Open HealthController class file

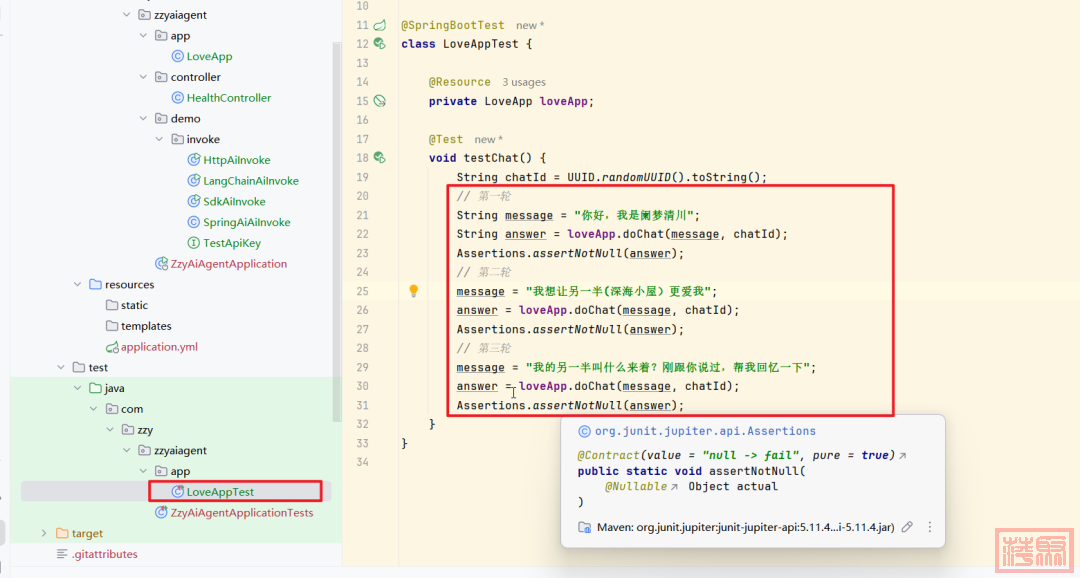pyautogui.click(x=228, y=98)
